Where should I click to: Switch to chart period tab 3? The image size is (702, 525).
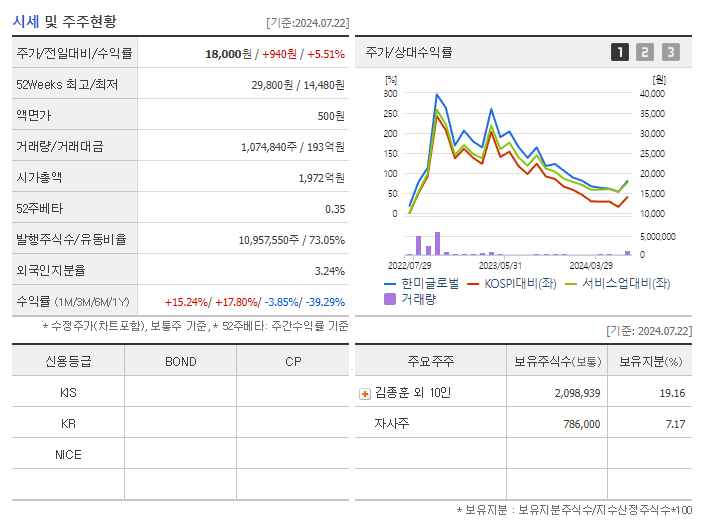(671, 52)
